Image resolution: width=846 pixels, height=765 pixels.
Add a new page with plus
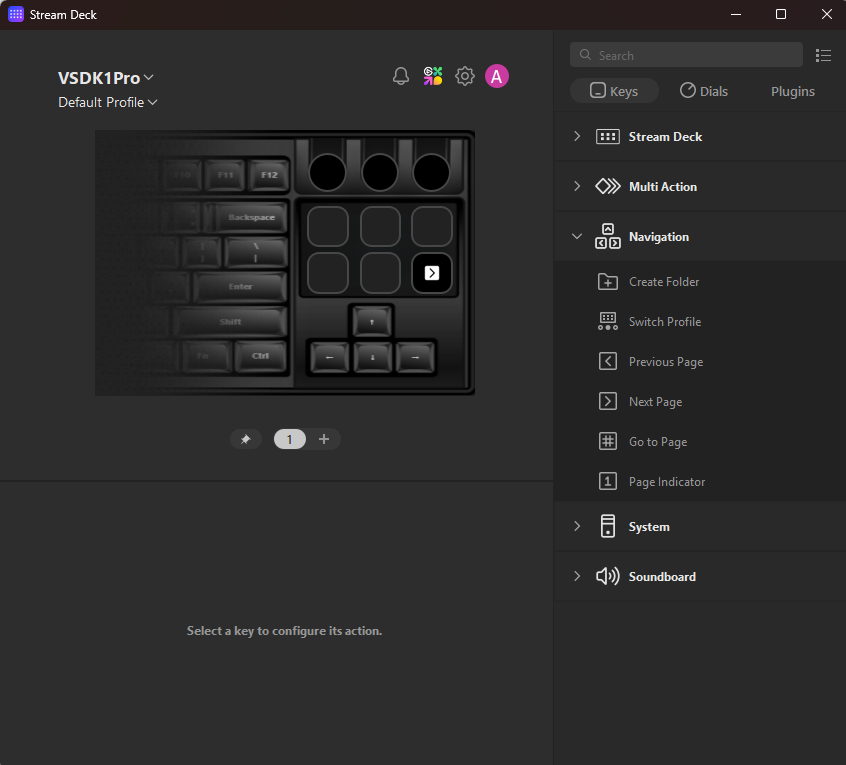(x=324, y=439)
